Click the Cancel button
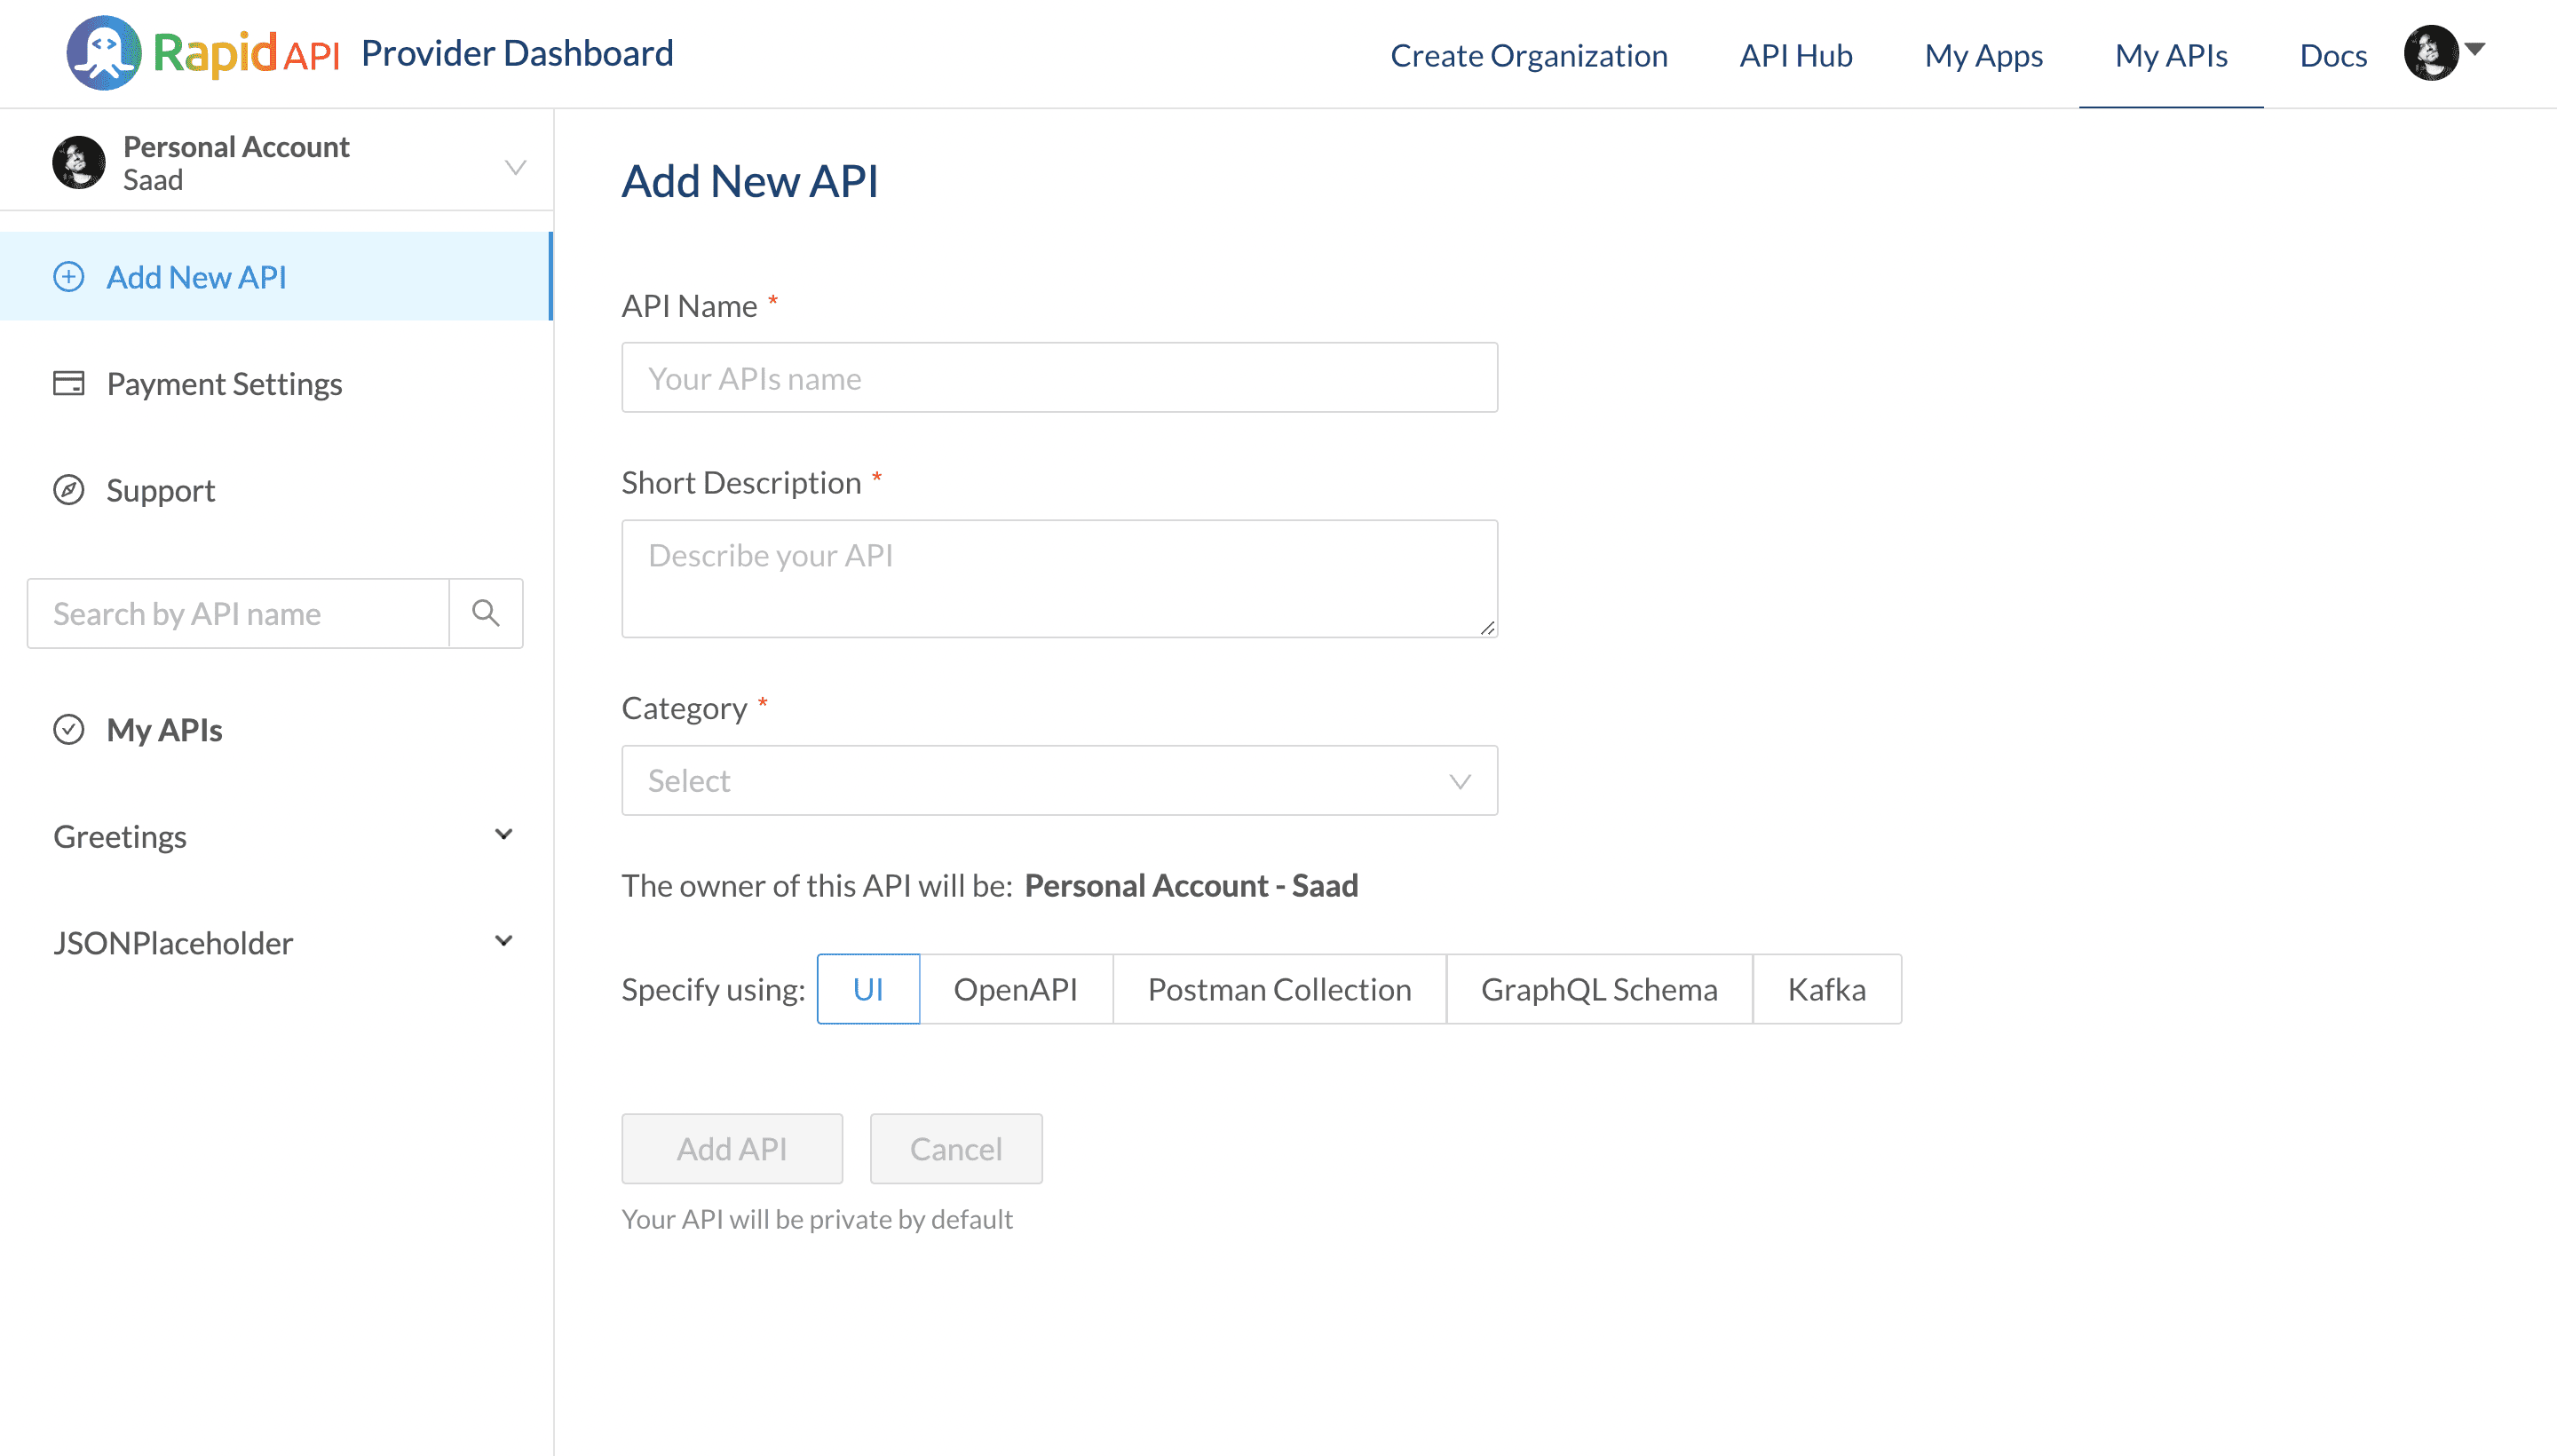The height and width of the screenshot is (1456, 2557). [x=955, y=1147]
